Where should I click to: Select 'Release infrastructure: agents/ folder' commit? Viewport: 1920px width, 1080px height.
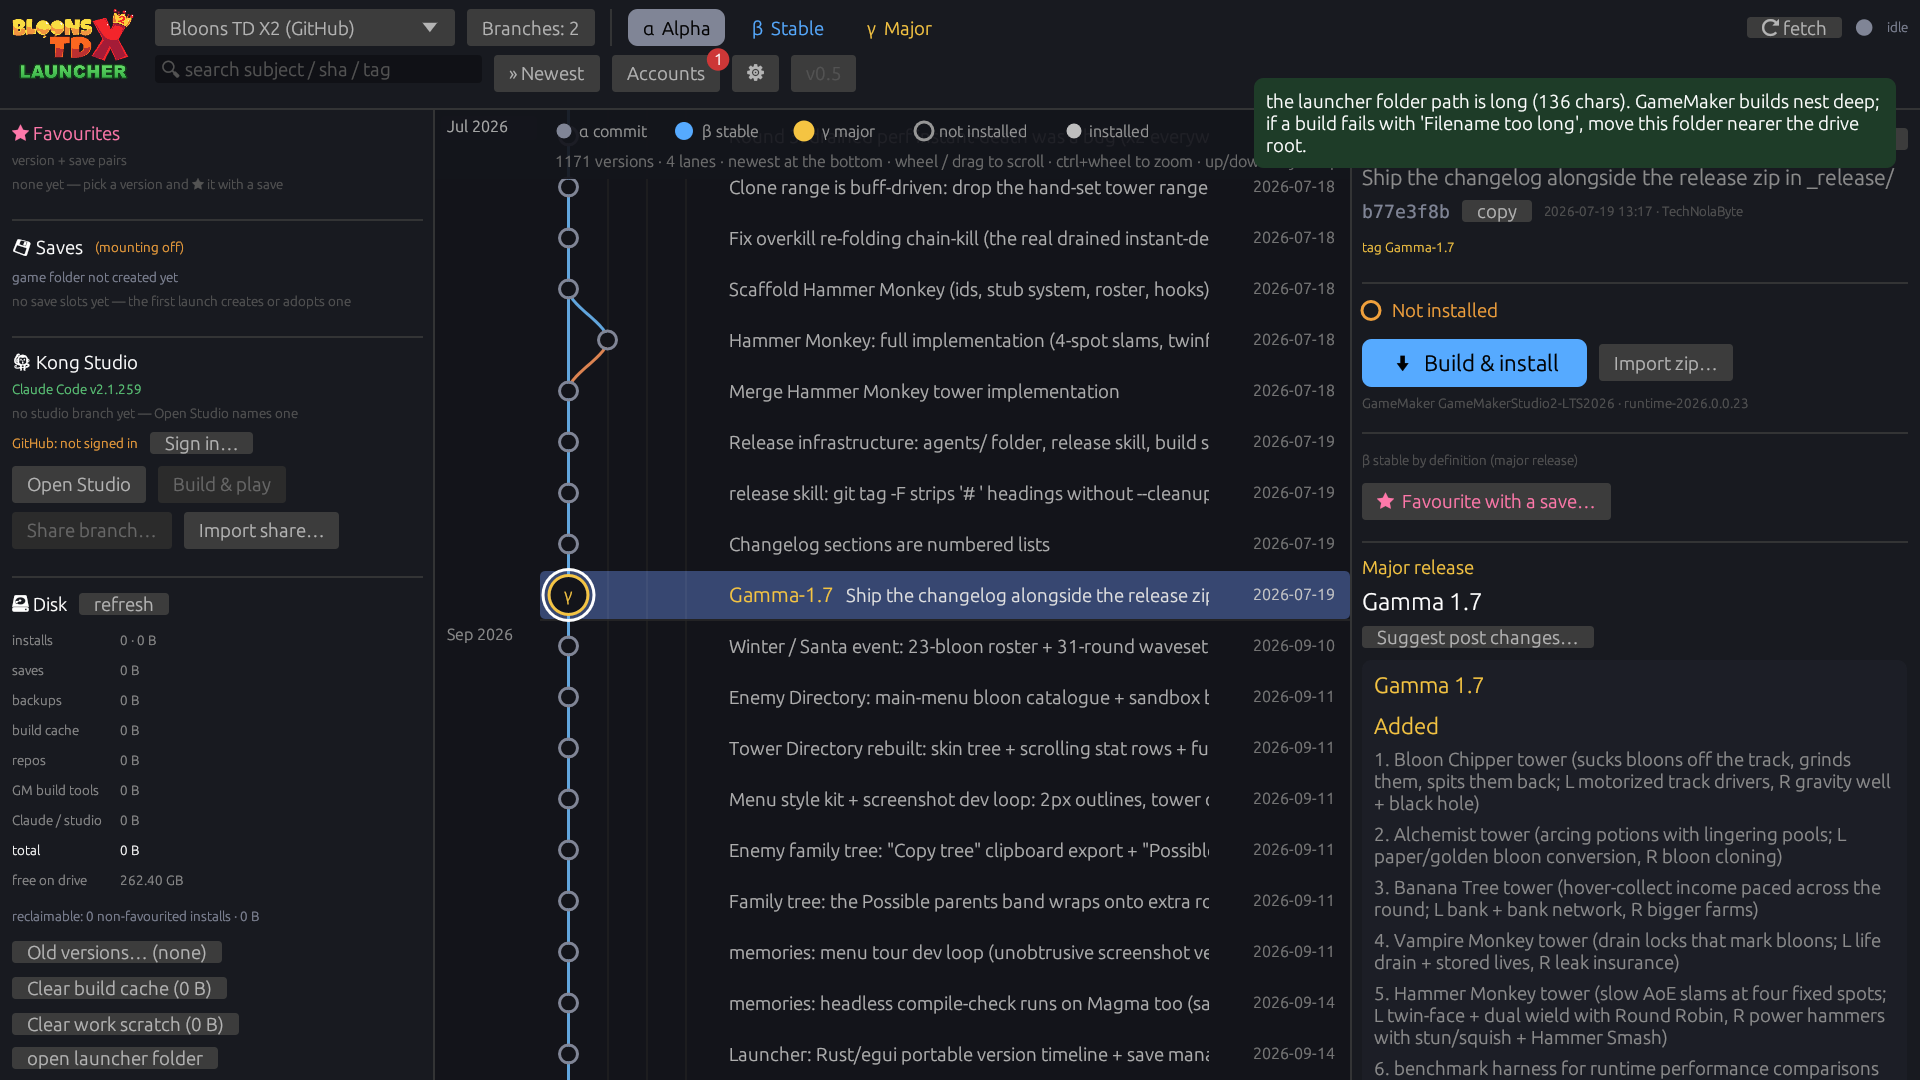coord(945,442)
